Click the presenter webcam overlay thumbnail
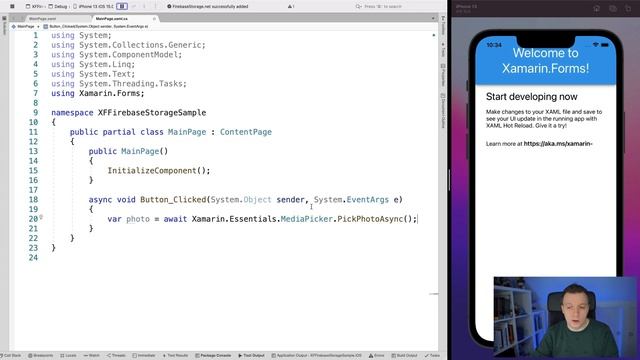This screenshot has width=640, height=360. coord(565,318)
